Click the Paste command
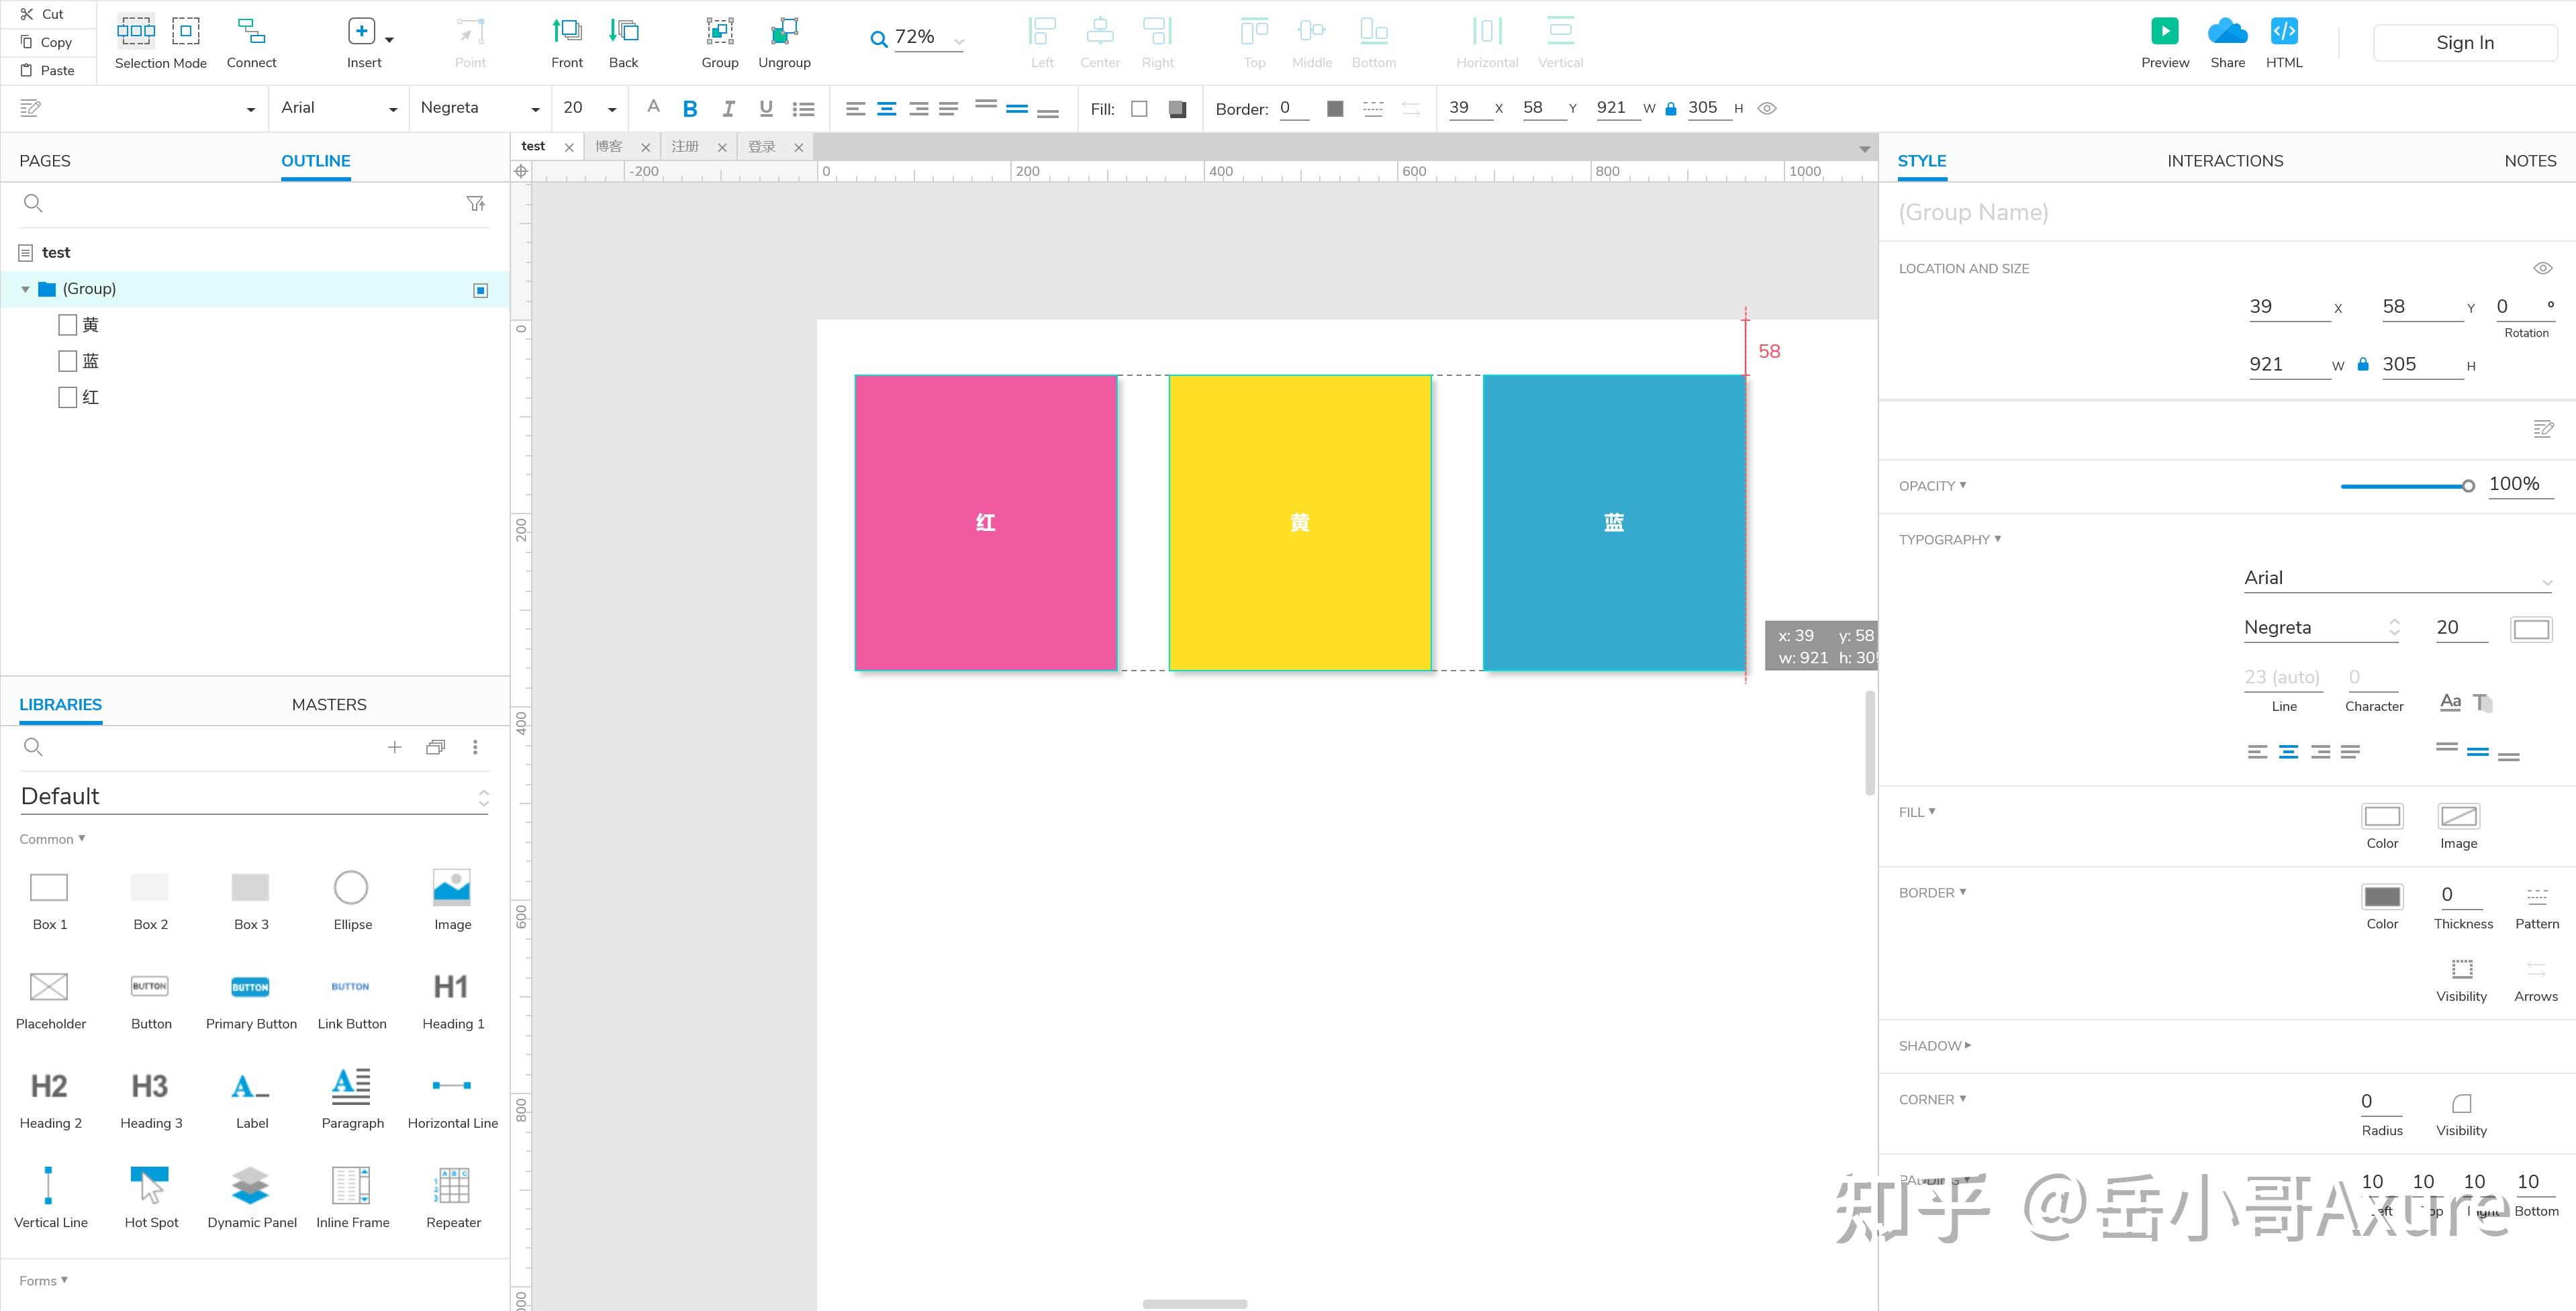The image size is (2576, 1311). [47, 70]
